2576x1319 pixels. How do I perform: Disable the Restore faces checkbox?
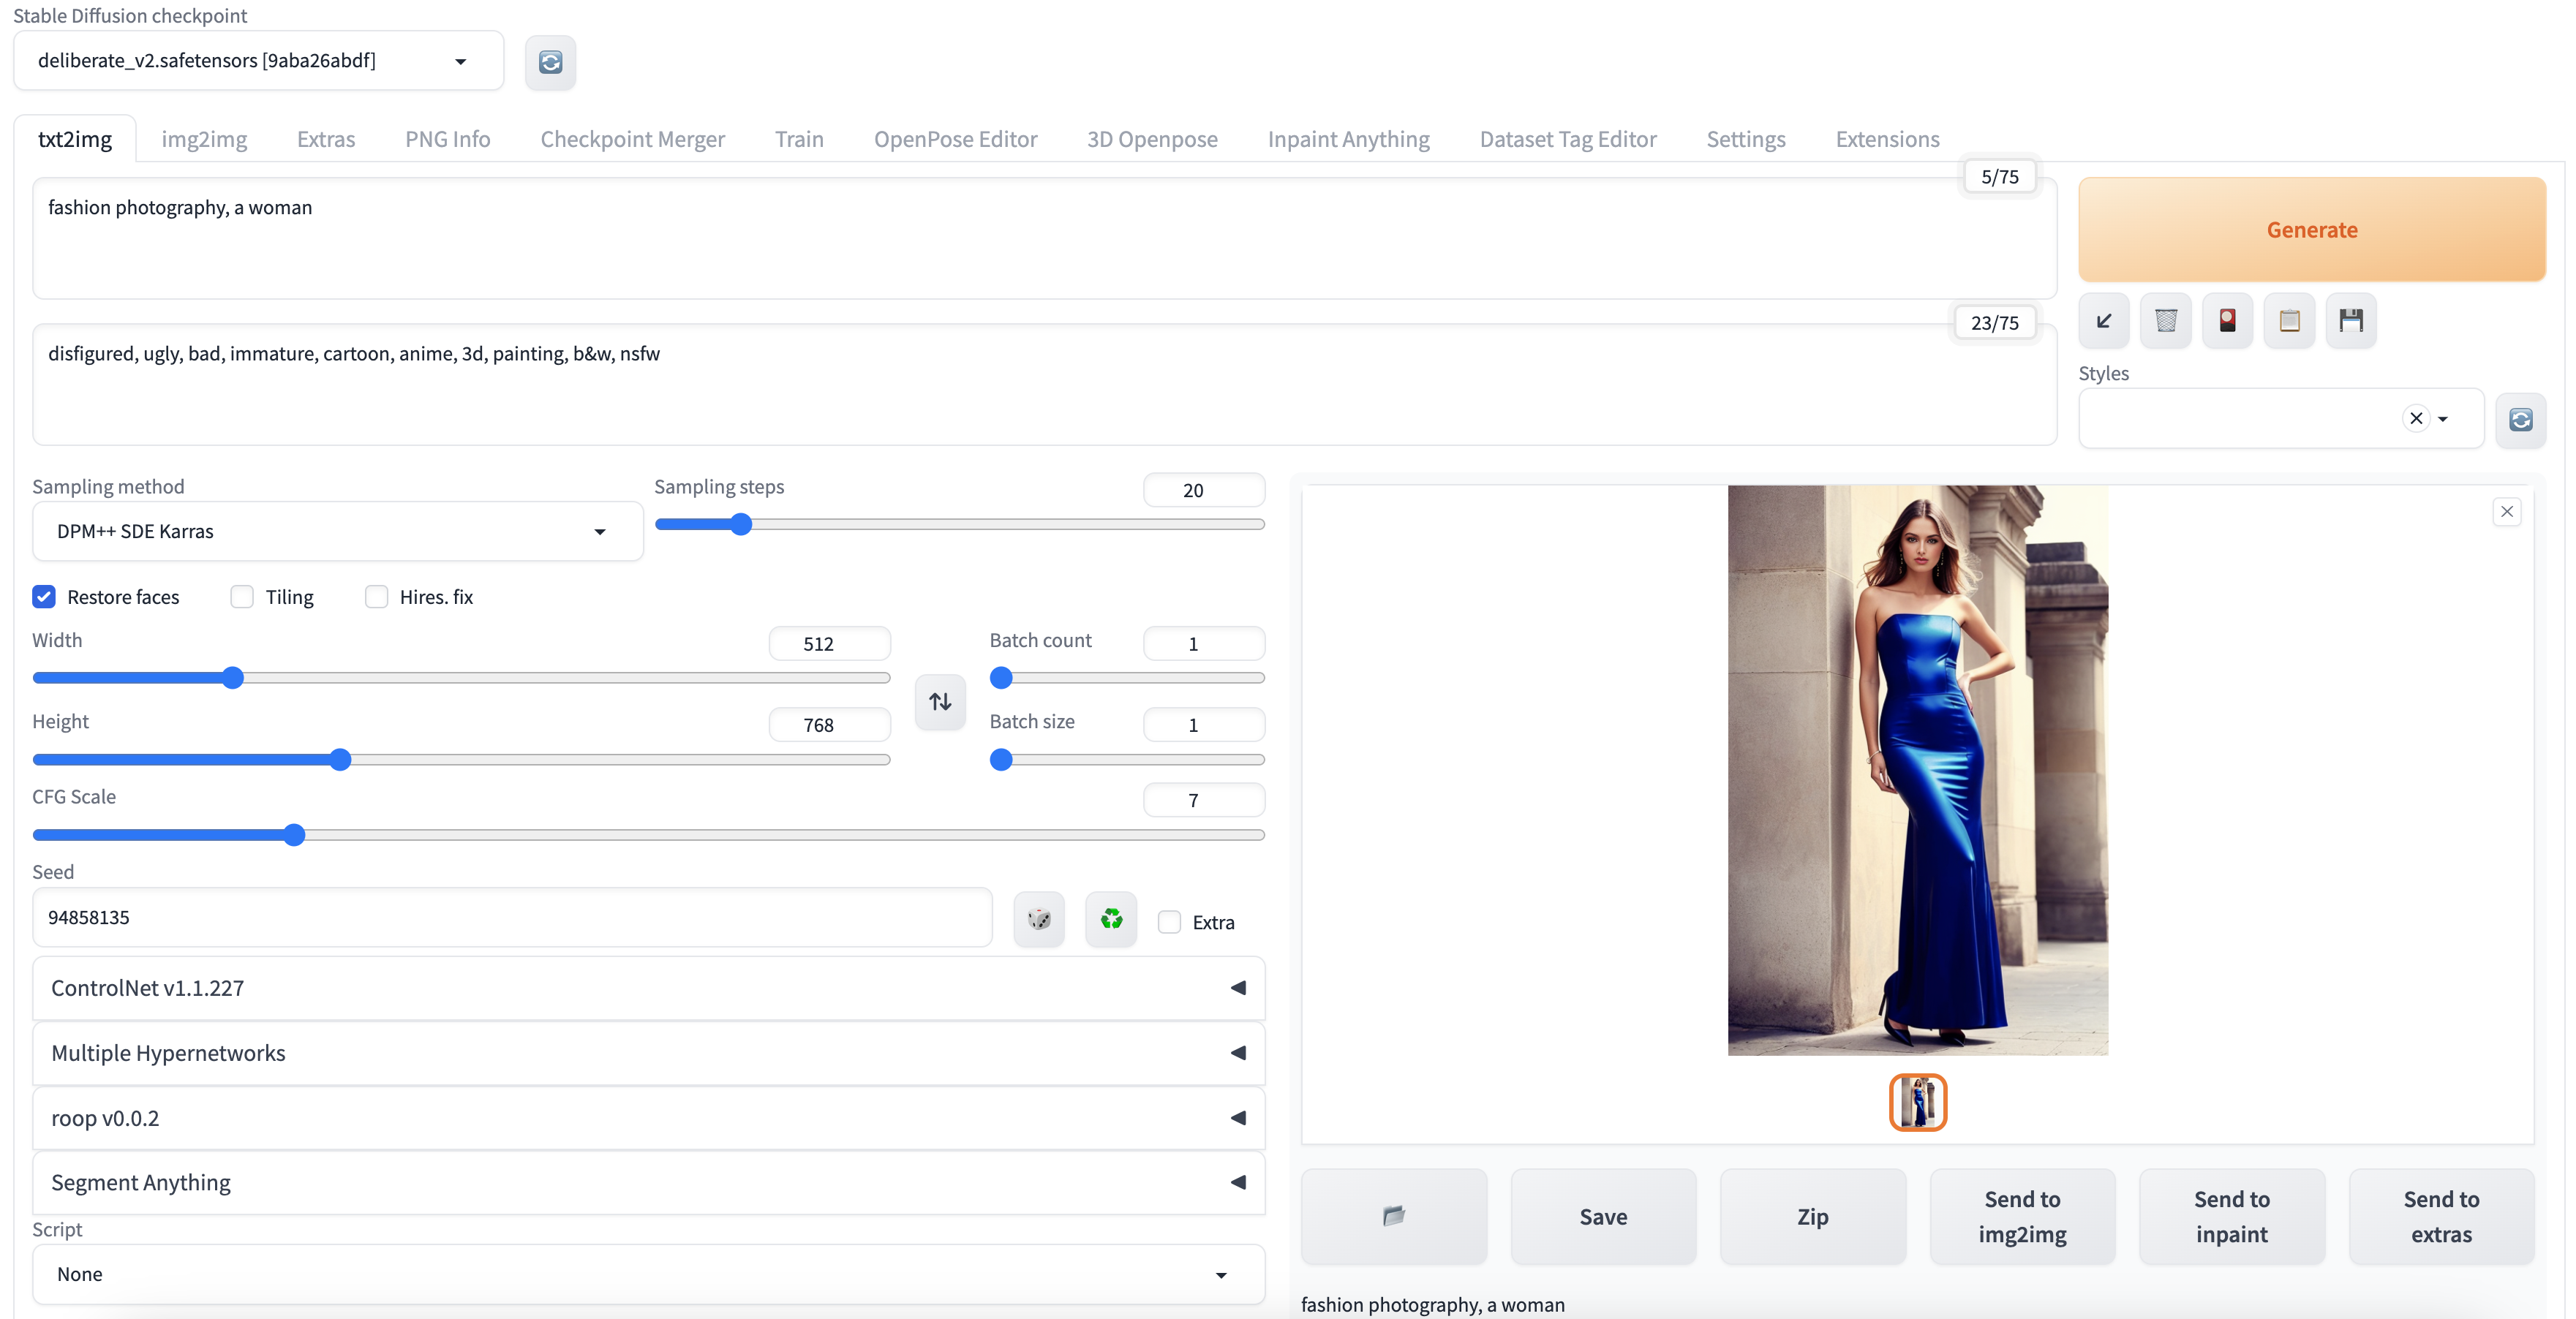click(44, 597)
